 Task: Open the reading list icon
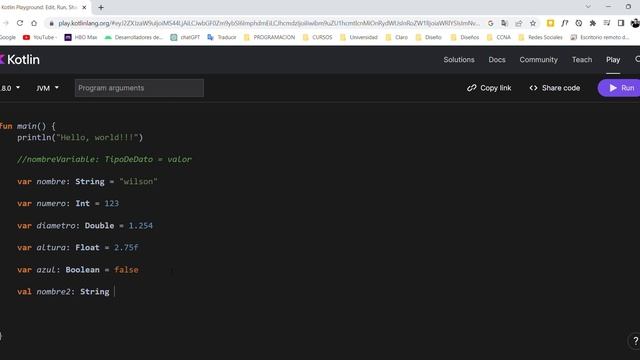click(x=607, y=23)
